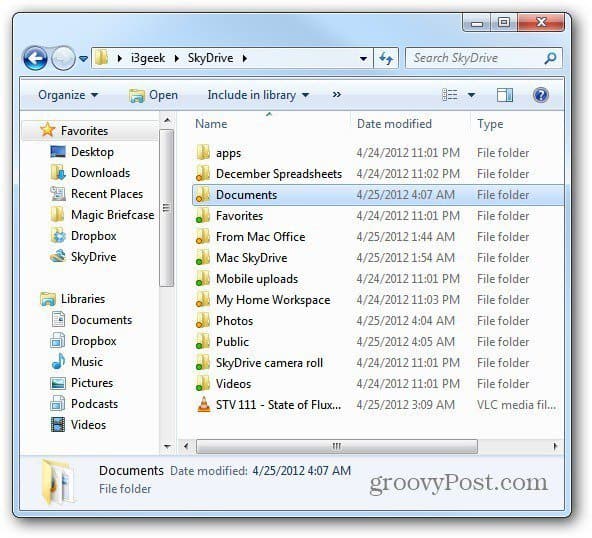Open the address bar history dropdown

click(x=363, y=59)
